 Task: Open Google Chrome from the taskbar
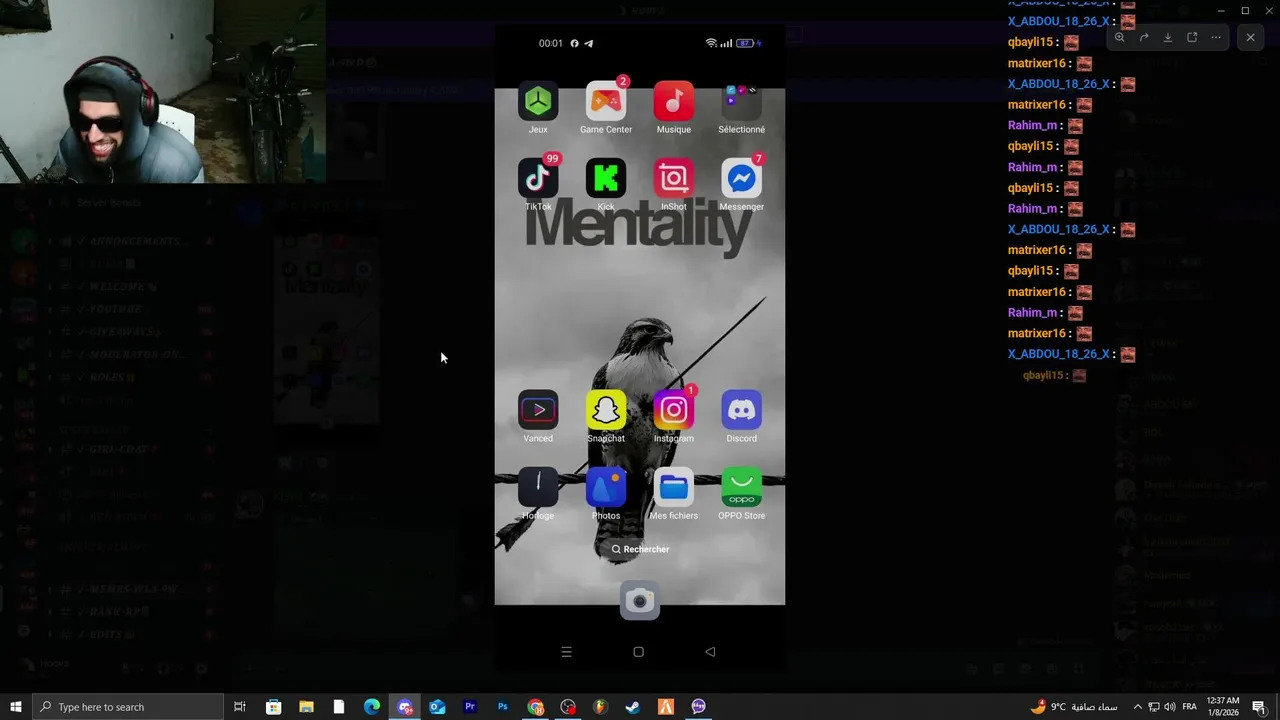(536, 707)
